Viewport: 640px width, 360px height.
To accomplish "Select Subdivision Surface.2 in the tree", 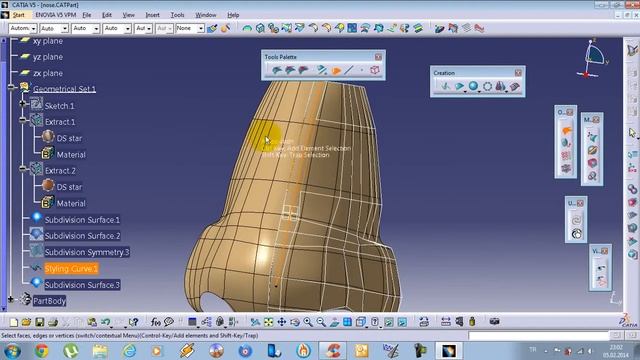I will [x=82, y=236].
